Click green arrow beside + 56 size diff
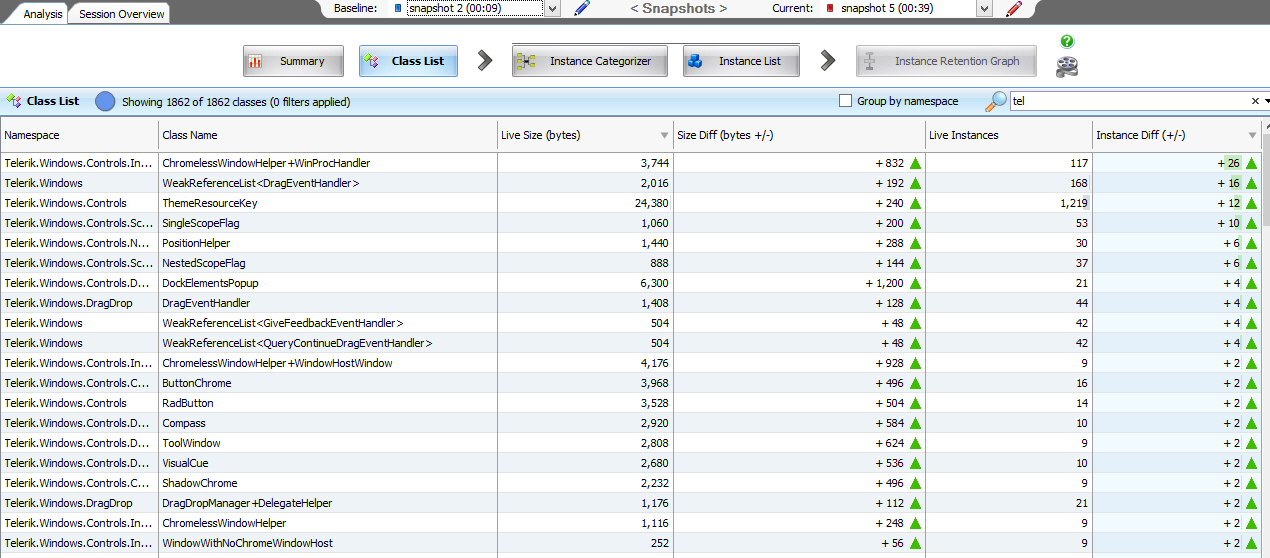 (915, 543)
